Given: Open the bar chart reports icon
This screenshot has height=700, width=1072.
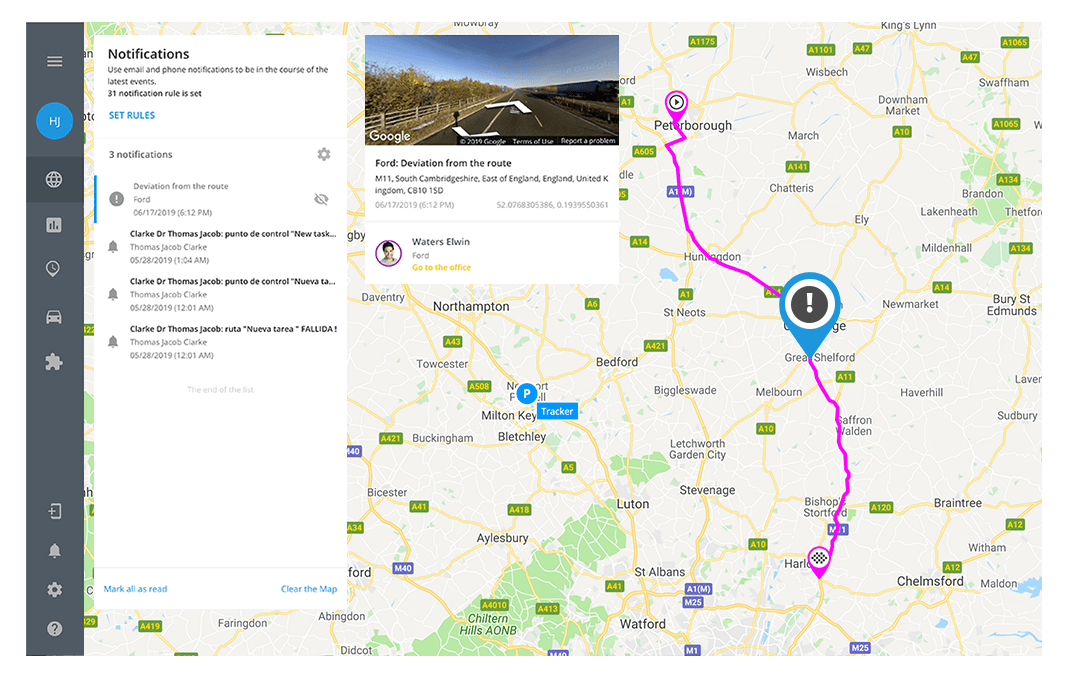Looking at the screenshot, I should tap(54, 225).
